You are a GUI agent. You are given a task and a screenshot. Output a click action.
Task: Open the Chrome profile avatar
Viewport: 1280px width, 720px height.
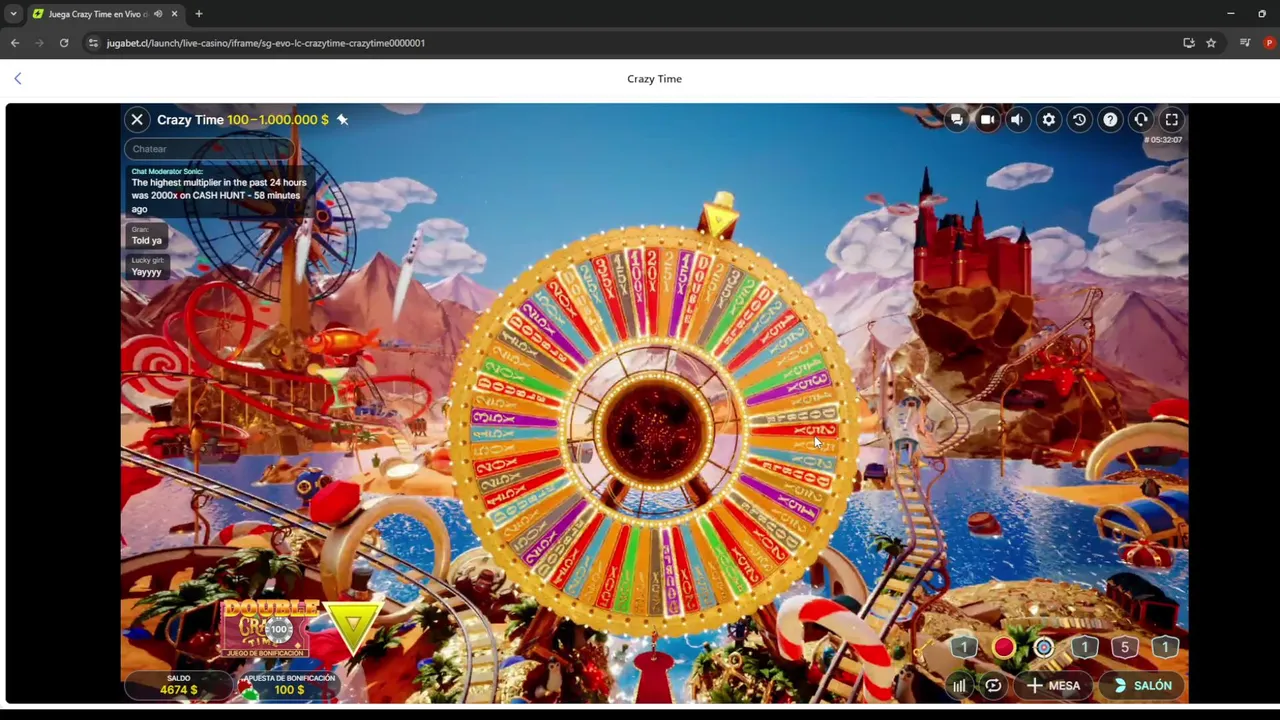(x=1269, y=43)
